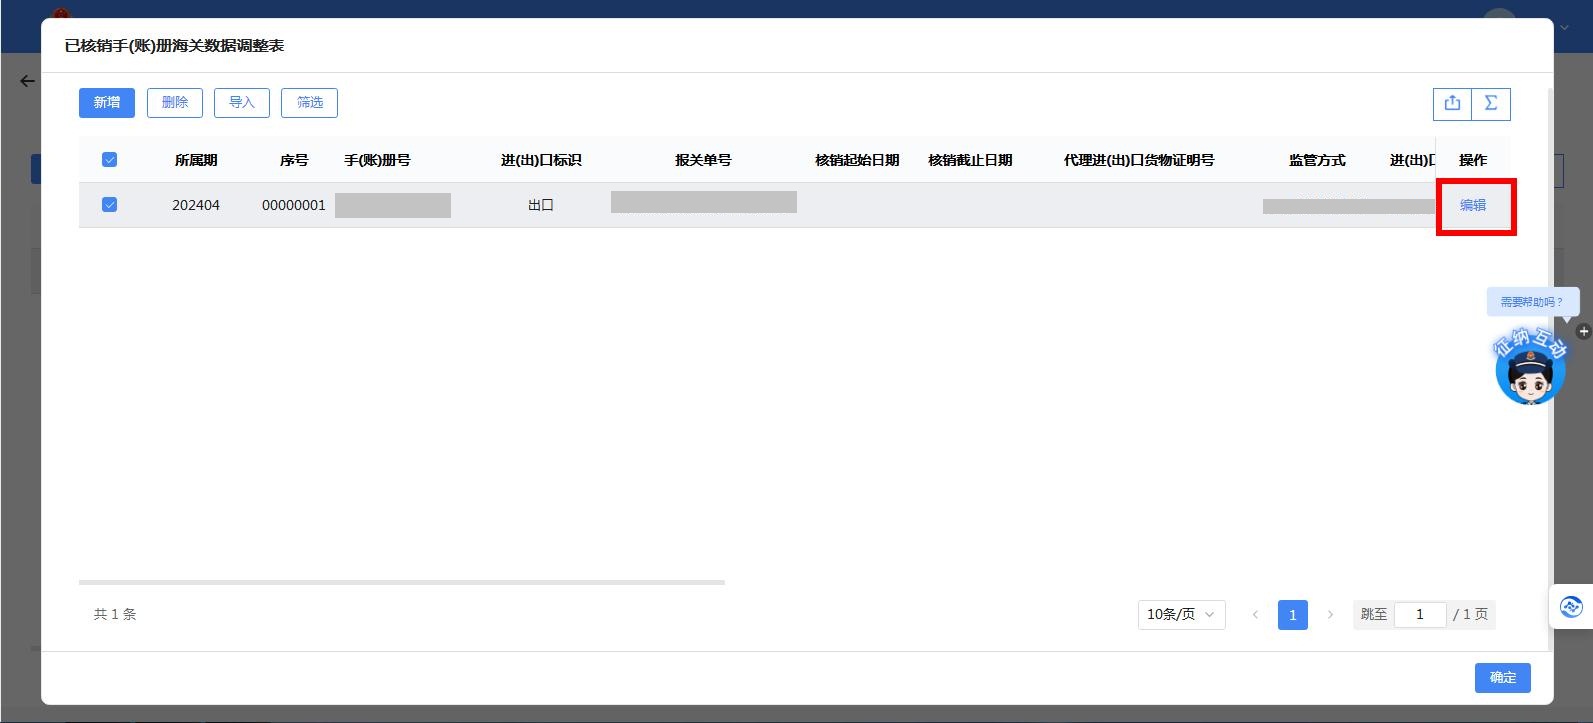
Task: Click the 跳至 page number input field
Action: [1420, 614]
